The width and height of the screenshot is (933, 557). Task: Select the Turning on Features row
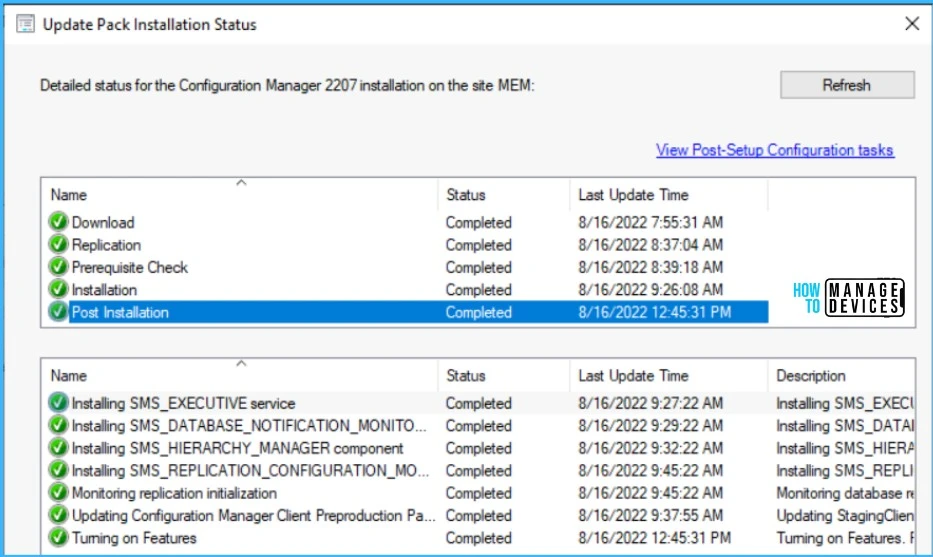click(x=480, y=537)
